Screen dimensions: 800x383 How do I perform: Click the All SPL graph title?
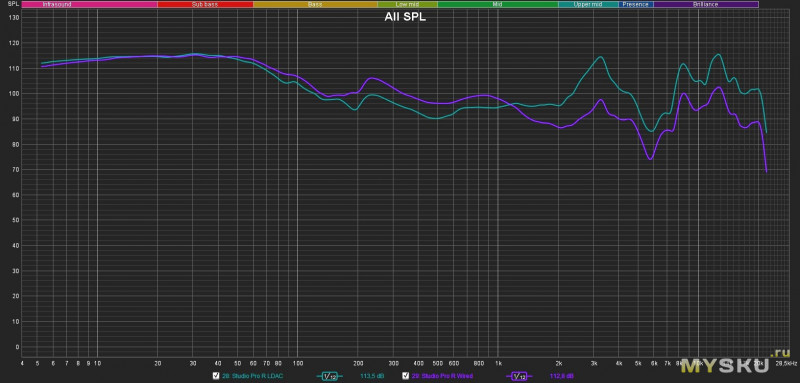tap(405, 17)
